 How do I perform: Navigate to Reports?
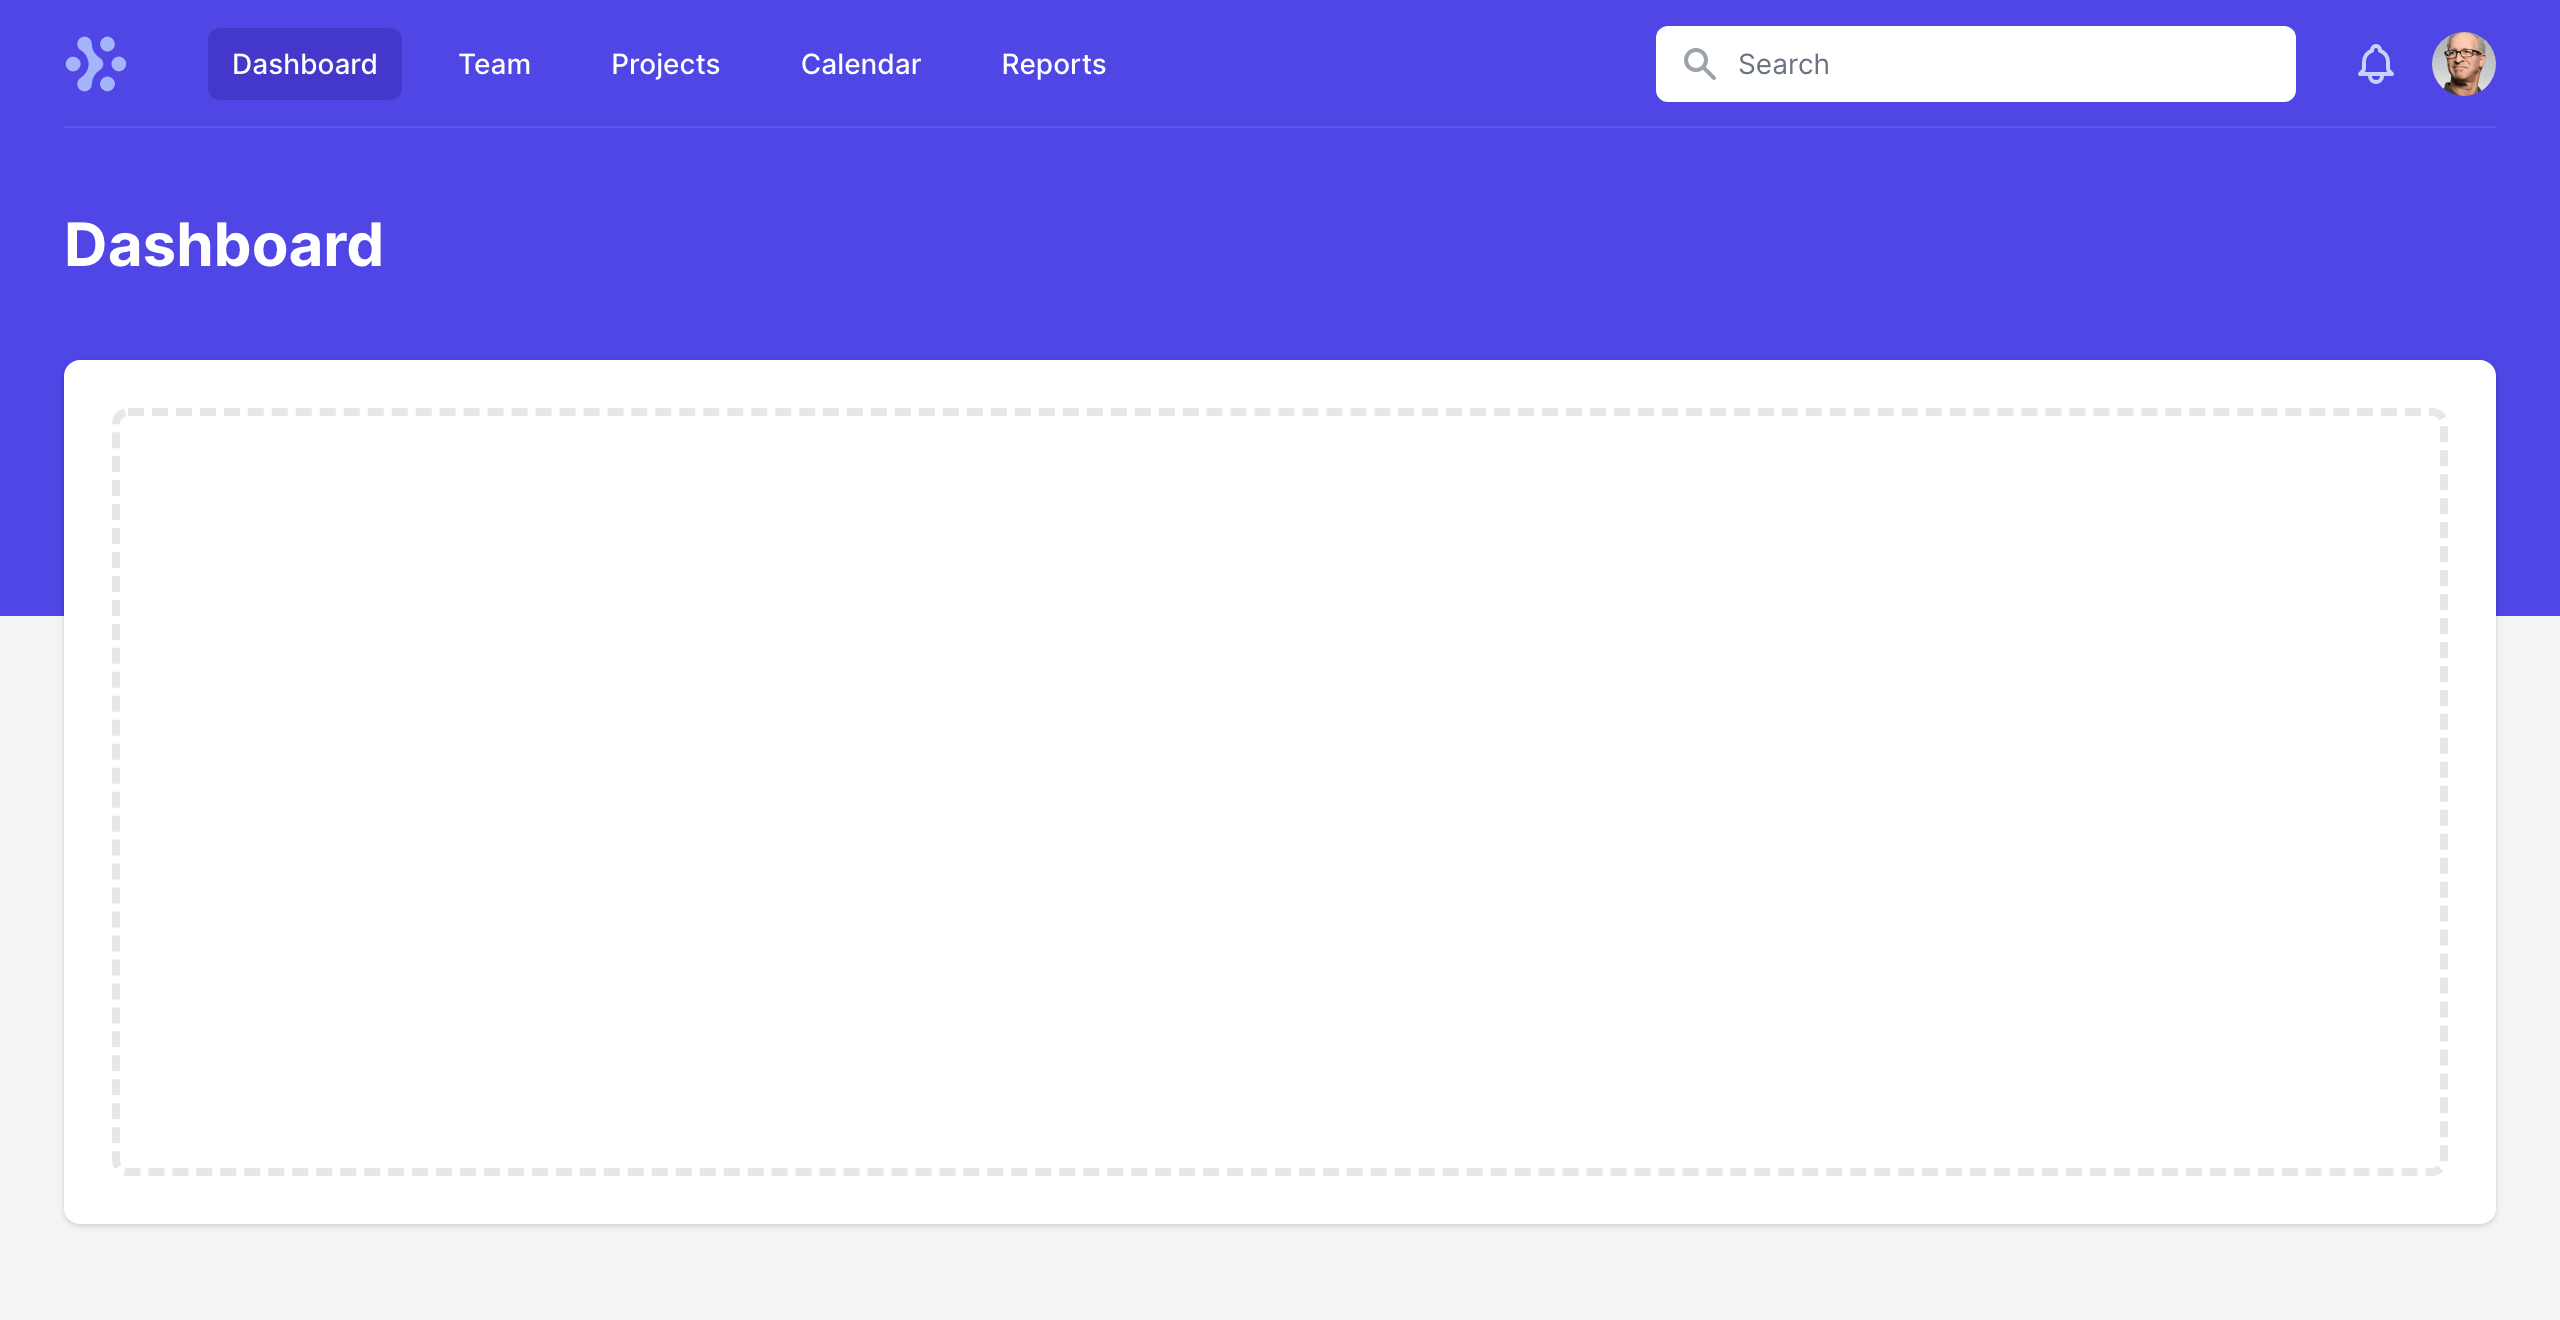click(x=1053, y=64)
